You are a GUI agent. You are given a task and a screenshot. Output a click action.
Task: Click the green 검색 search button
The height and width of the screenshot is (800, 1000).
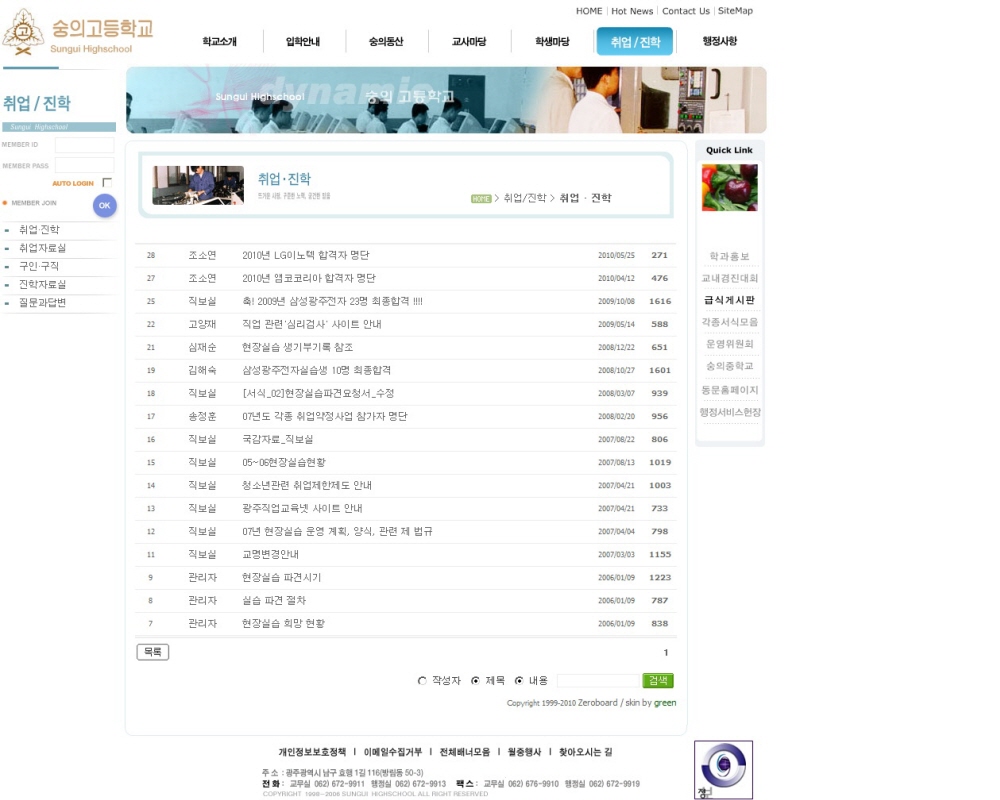tap(658, 681)
